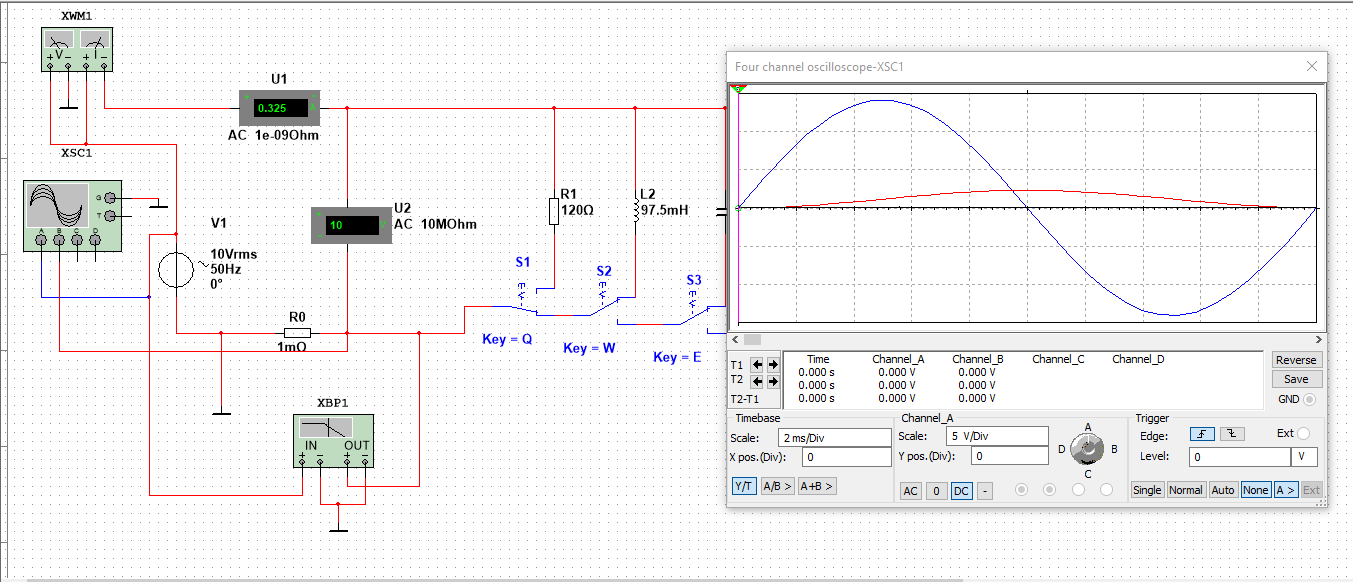Screen dimensions: 1353x582
Task: Select the ground symbol below the wattmeter
Action: pyautogui.click(x=68, y=104)
